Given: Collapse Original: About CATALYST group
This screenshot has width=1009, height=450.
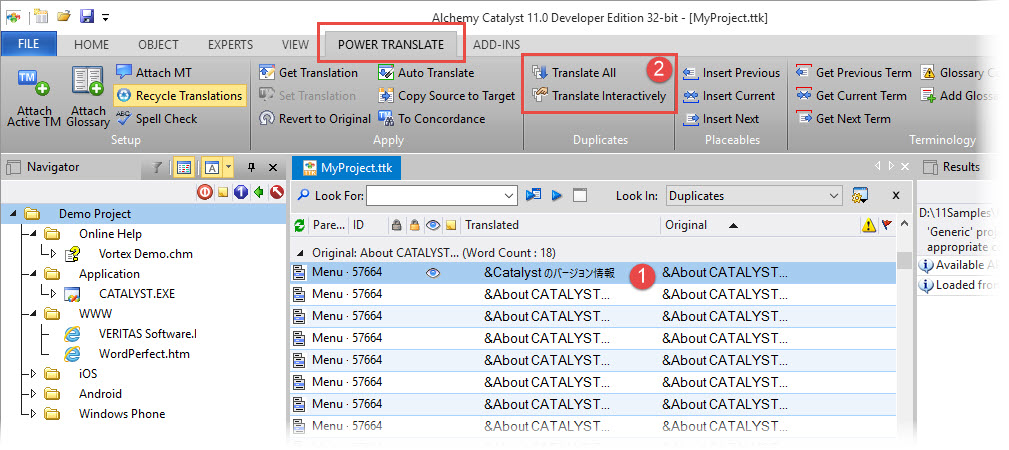Looking at the screenshot, I should point(299,253).
